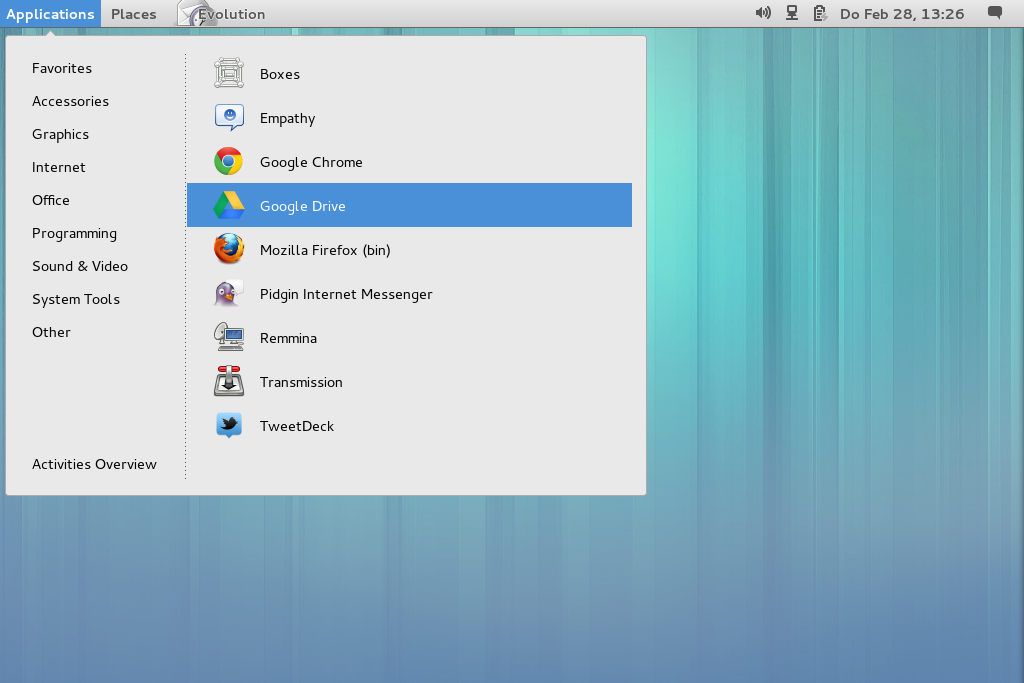Image resolution: width=1024 pixels, height=683 pixels.
Task: Click the Remmina remote desktop icon
Action: click(229, 337)
